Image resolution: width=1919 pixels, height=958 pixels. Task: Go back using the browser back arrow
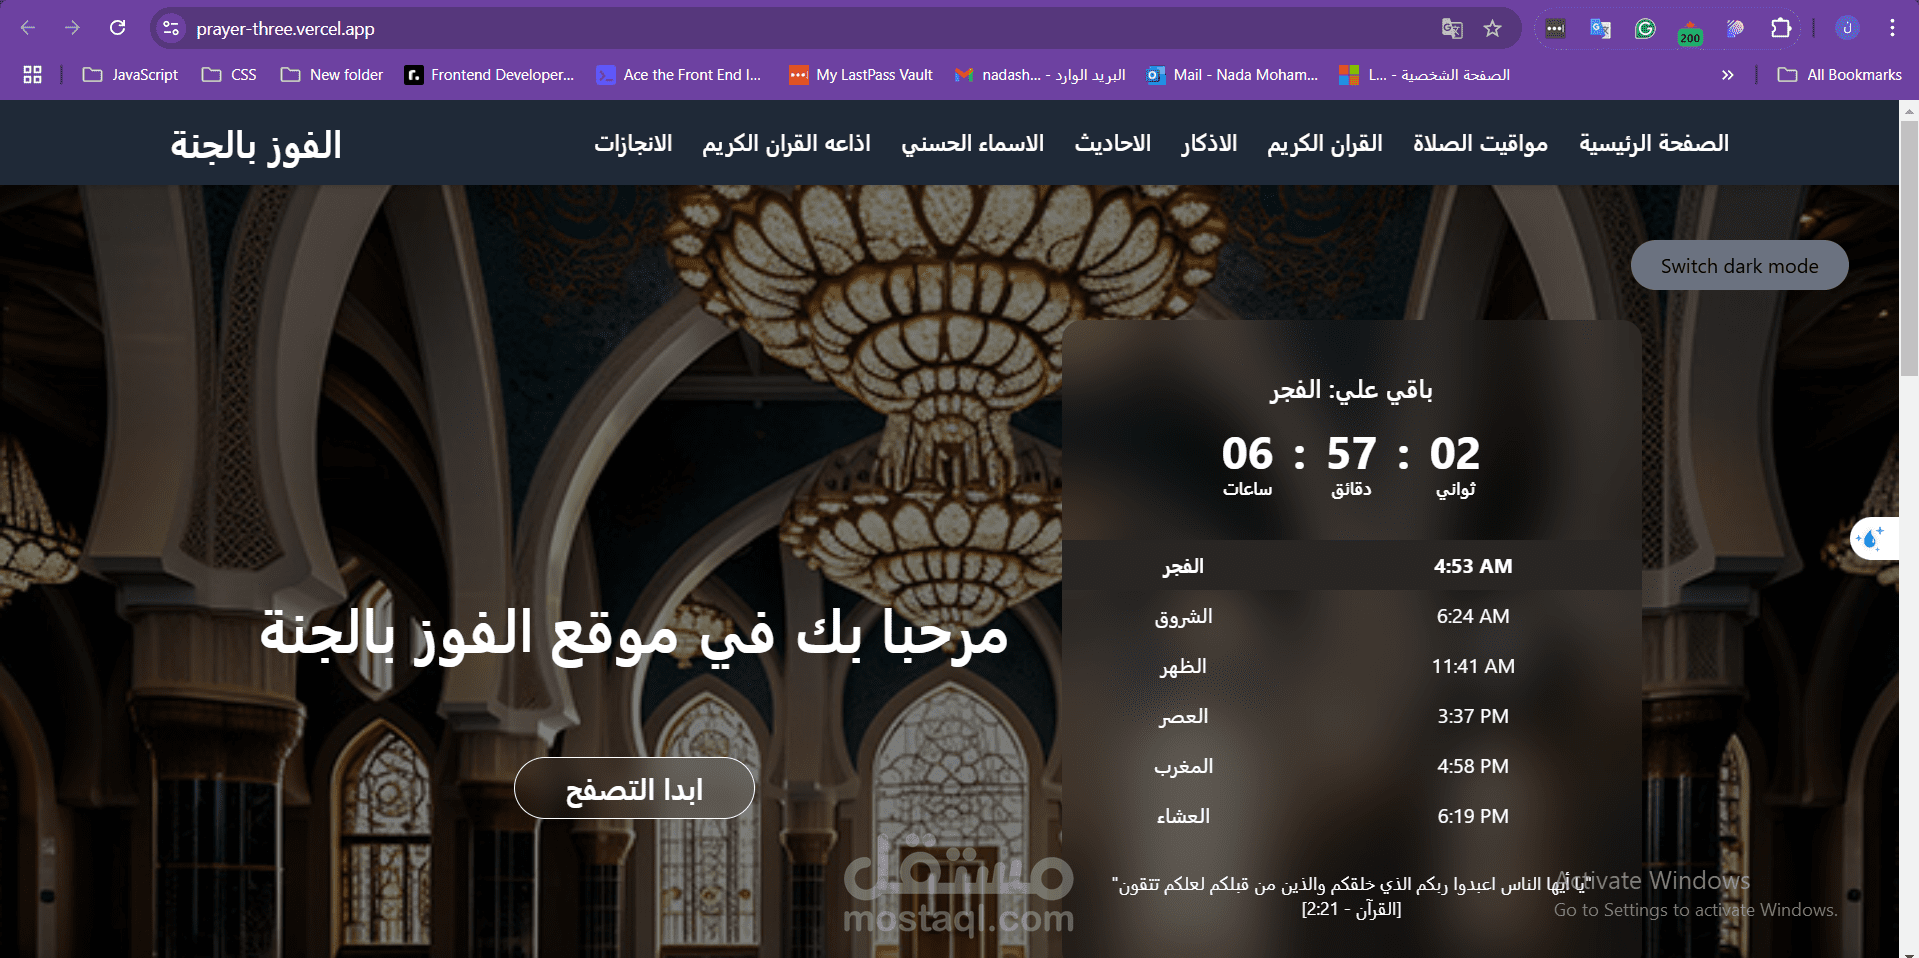(28, 28)
